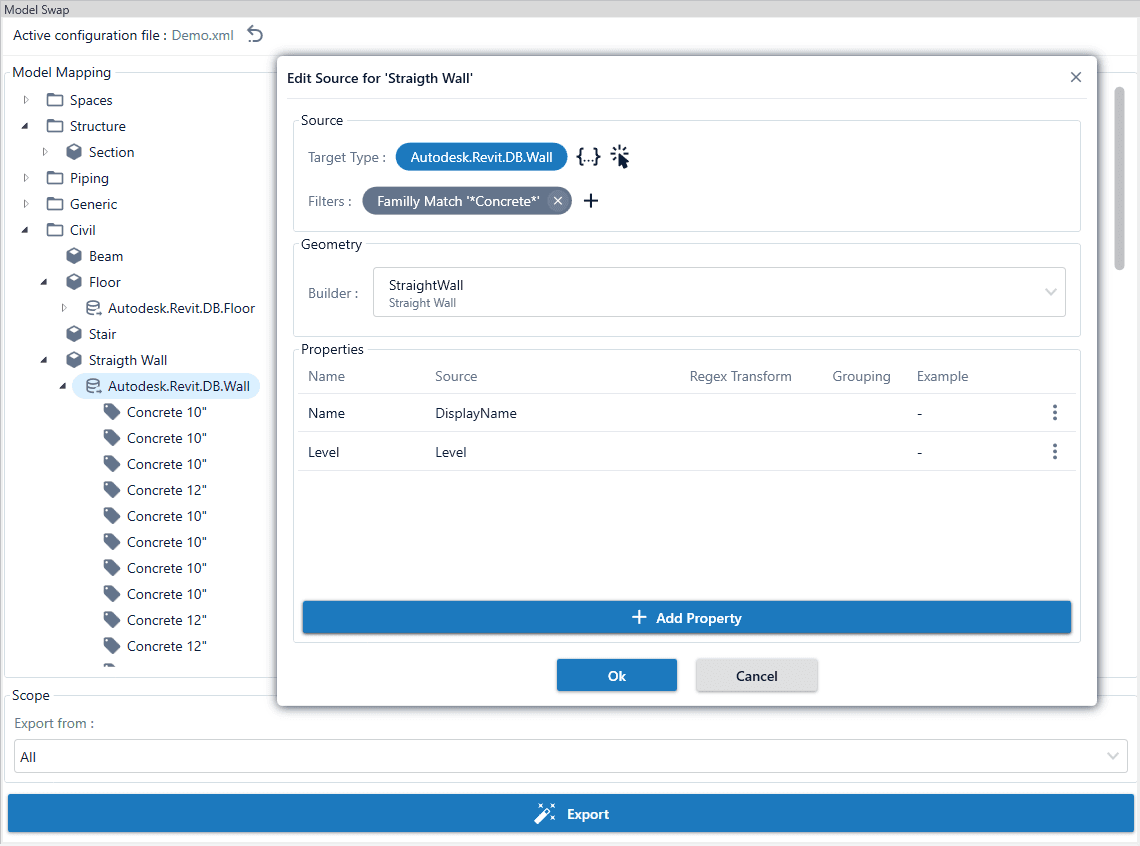
Task: Select the Section tag icon under Structure
Action: coord(75,151)
